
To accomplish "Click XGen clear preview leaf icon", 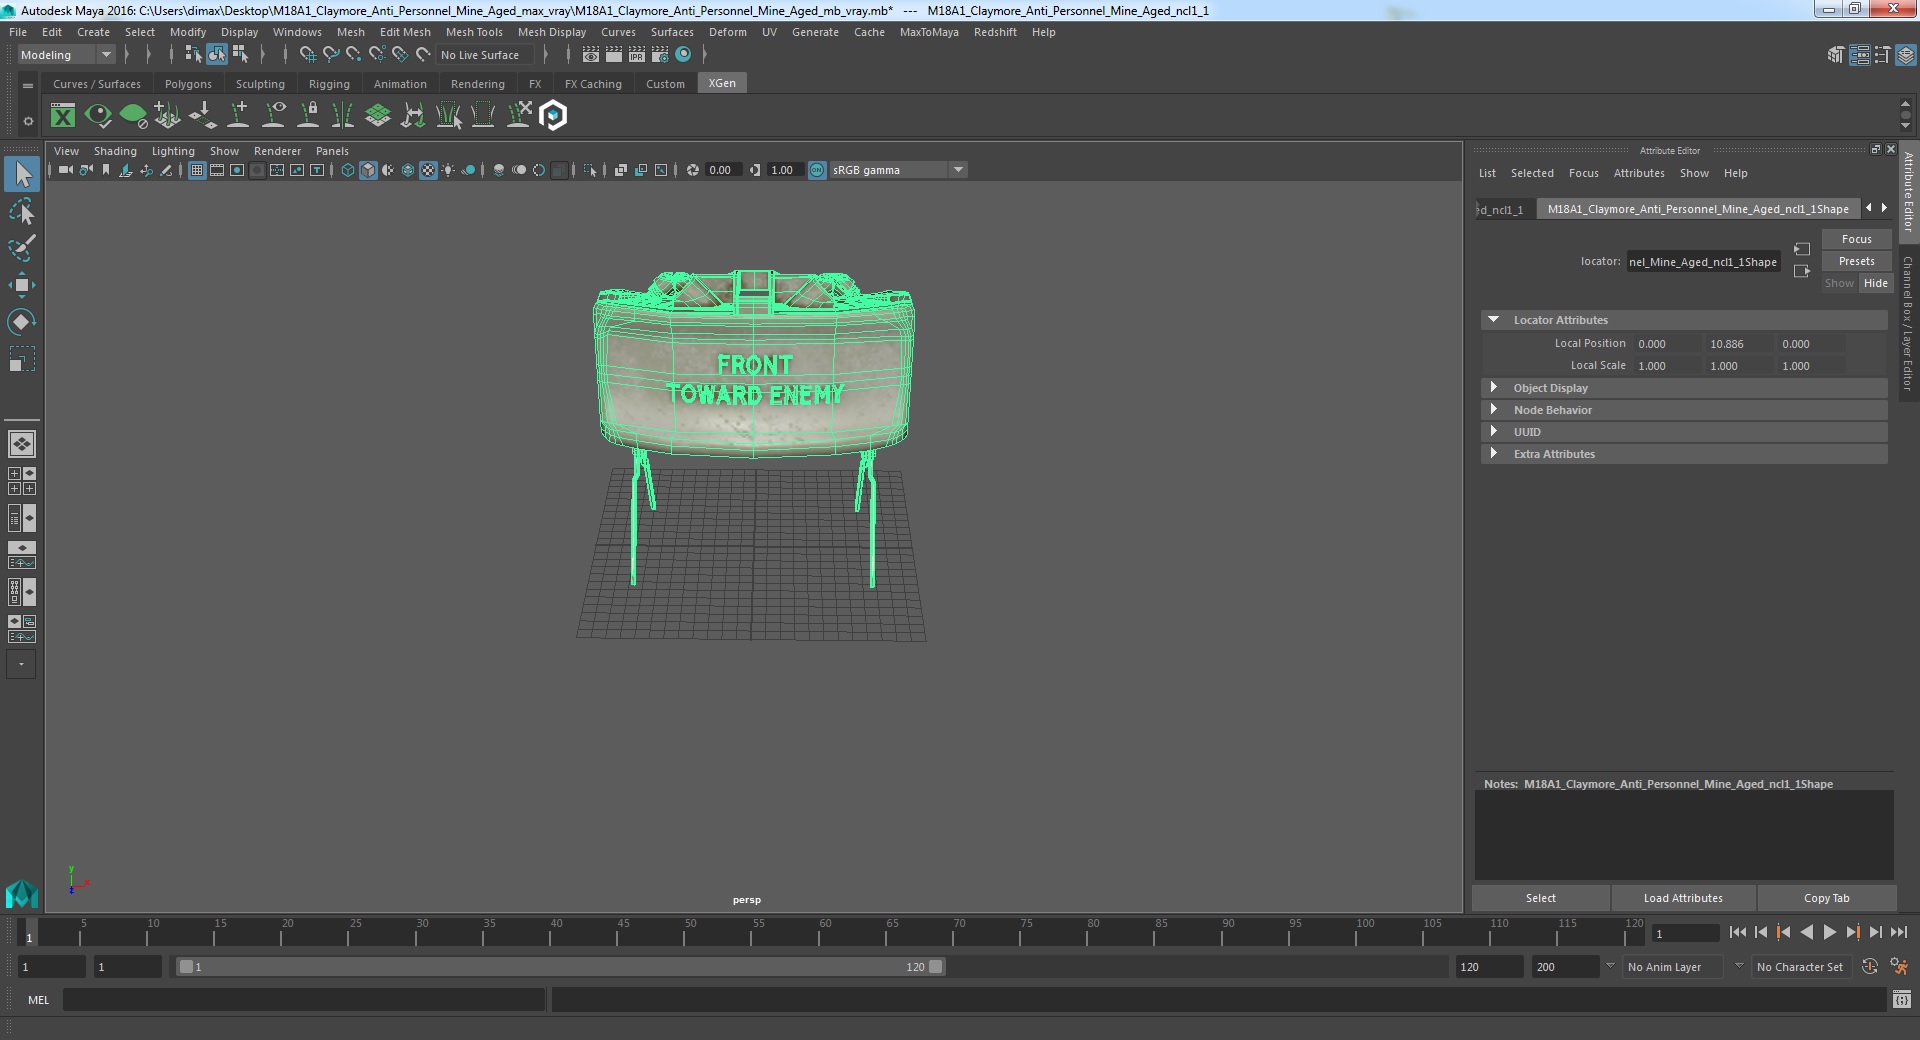I will (x=133, y=116).
